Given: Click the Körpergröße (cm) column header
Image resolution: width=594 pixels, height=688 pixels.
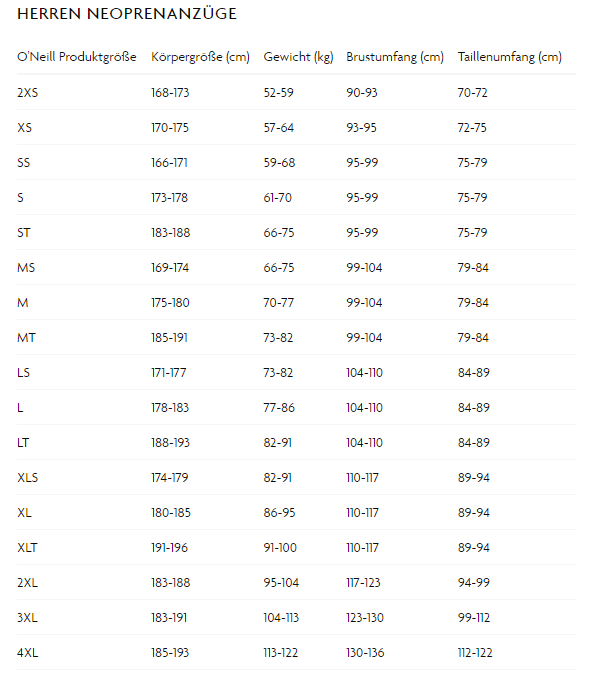Looking at the screenshot, I should [x=200, y=57].
